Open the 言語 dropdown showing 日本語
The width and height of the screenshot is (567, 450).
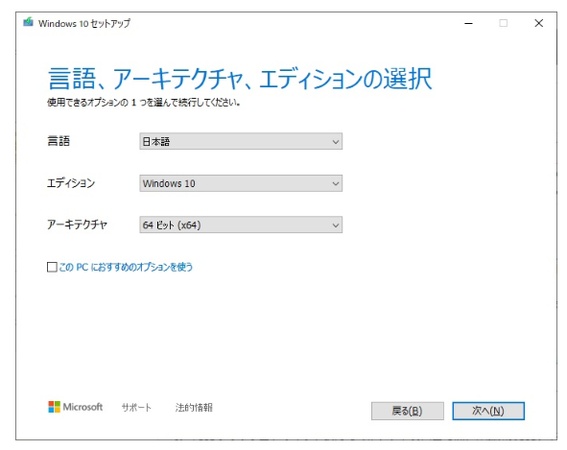(241, 141)
